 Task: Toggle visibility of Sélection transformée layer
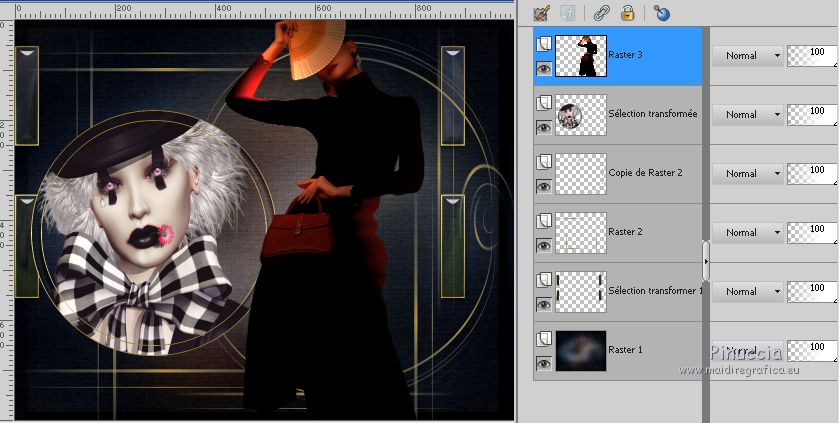click(544, 127)
